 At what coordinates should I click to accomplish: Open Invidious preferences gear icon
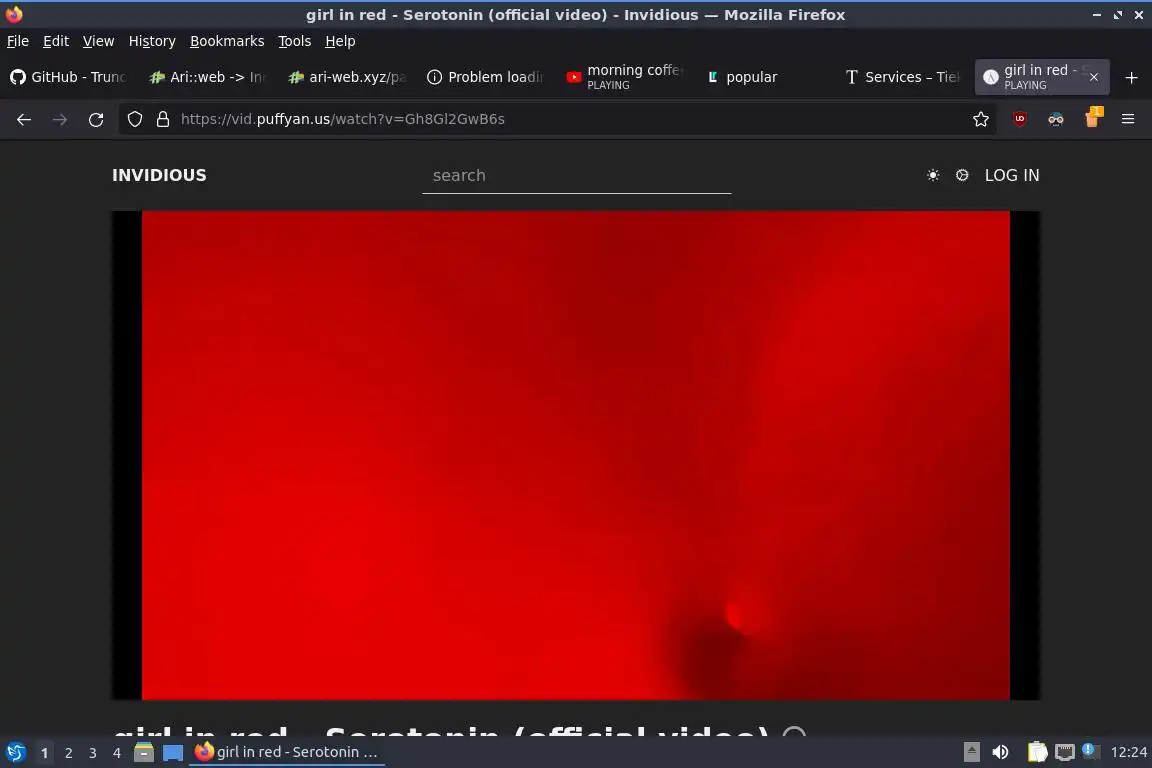[x=962, y=175]
